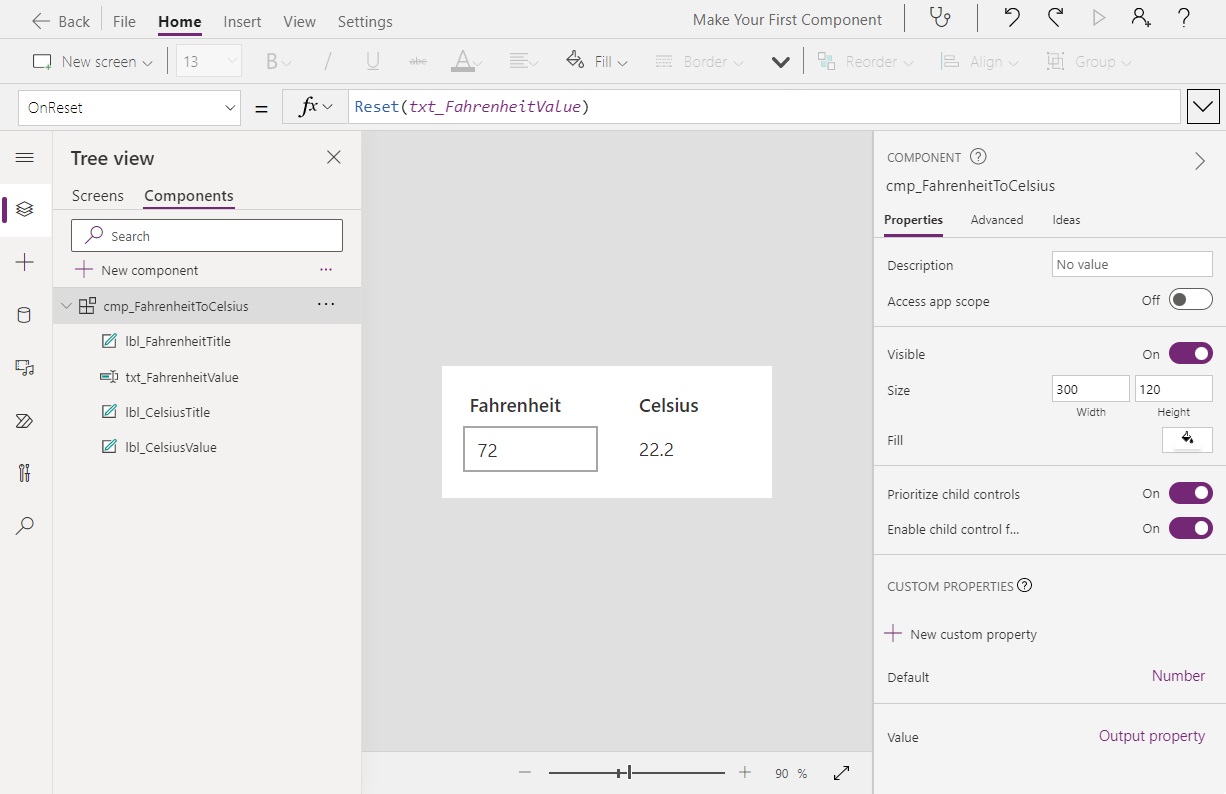Click the Play preview icon
This screenshot has height=794, width=1226.
pos(1097,19)
